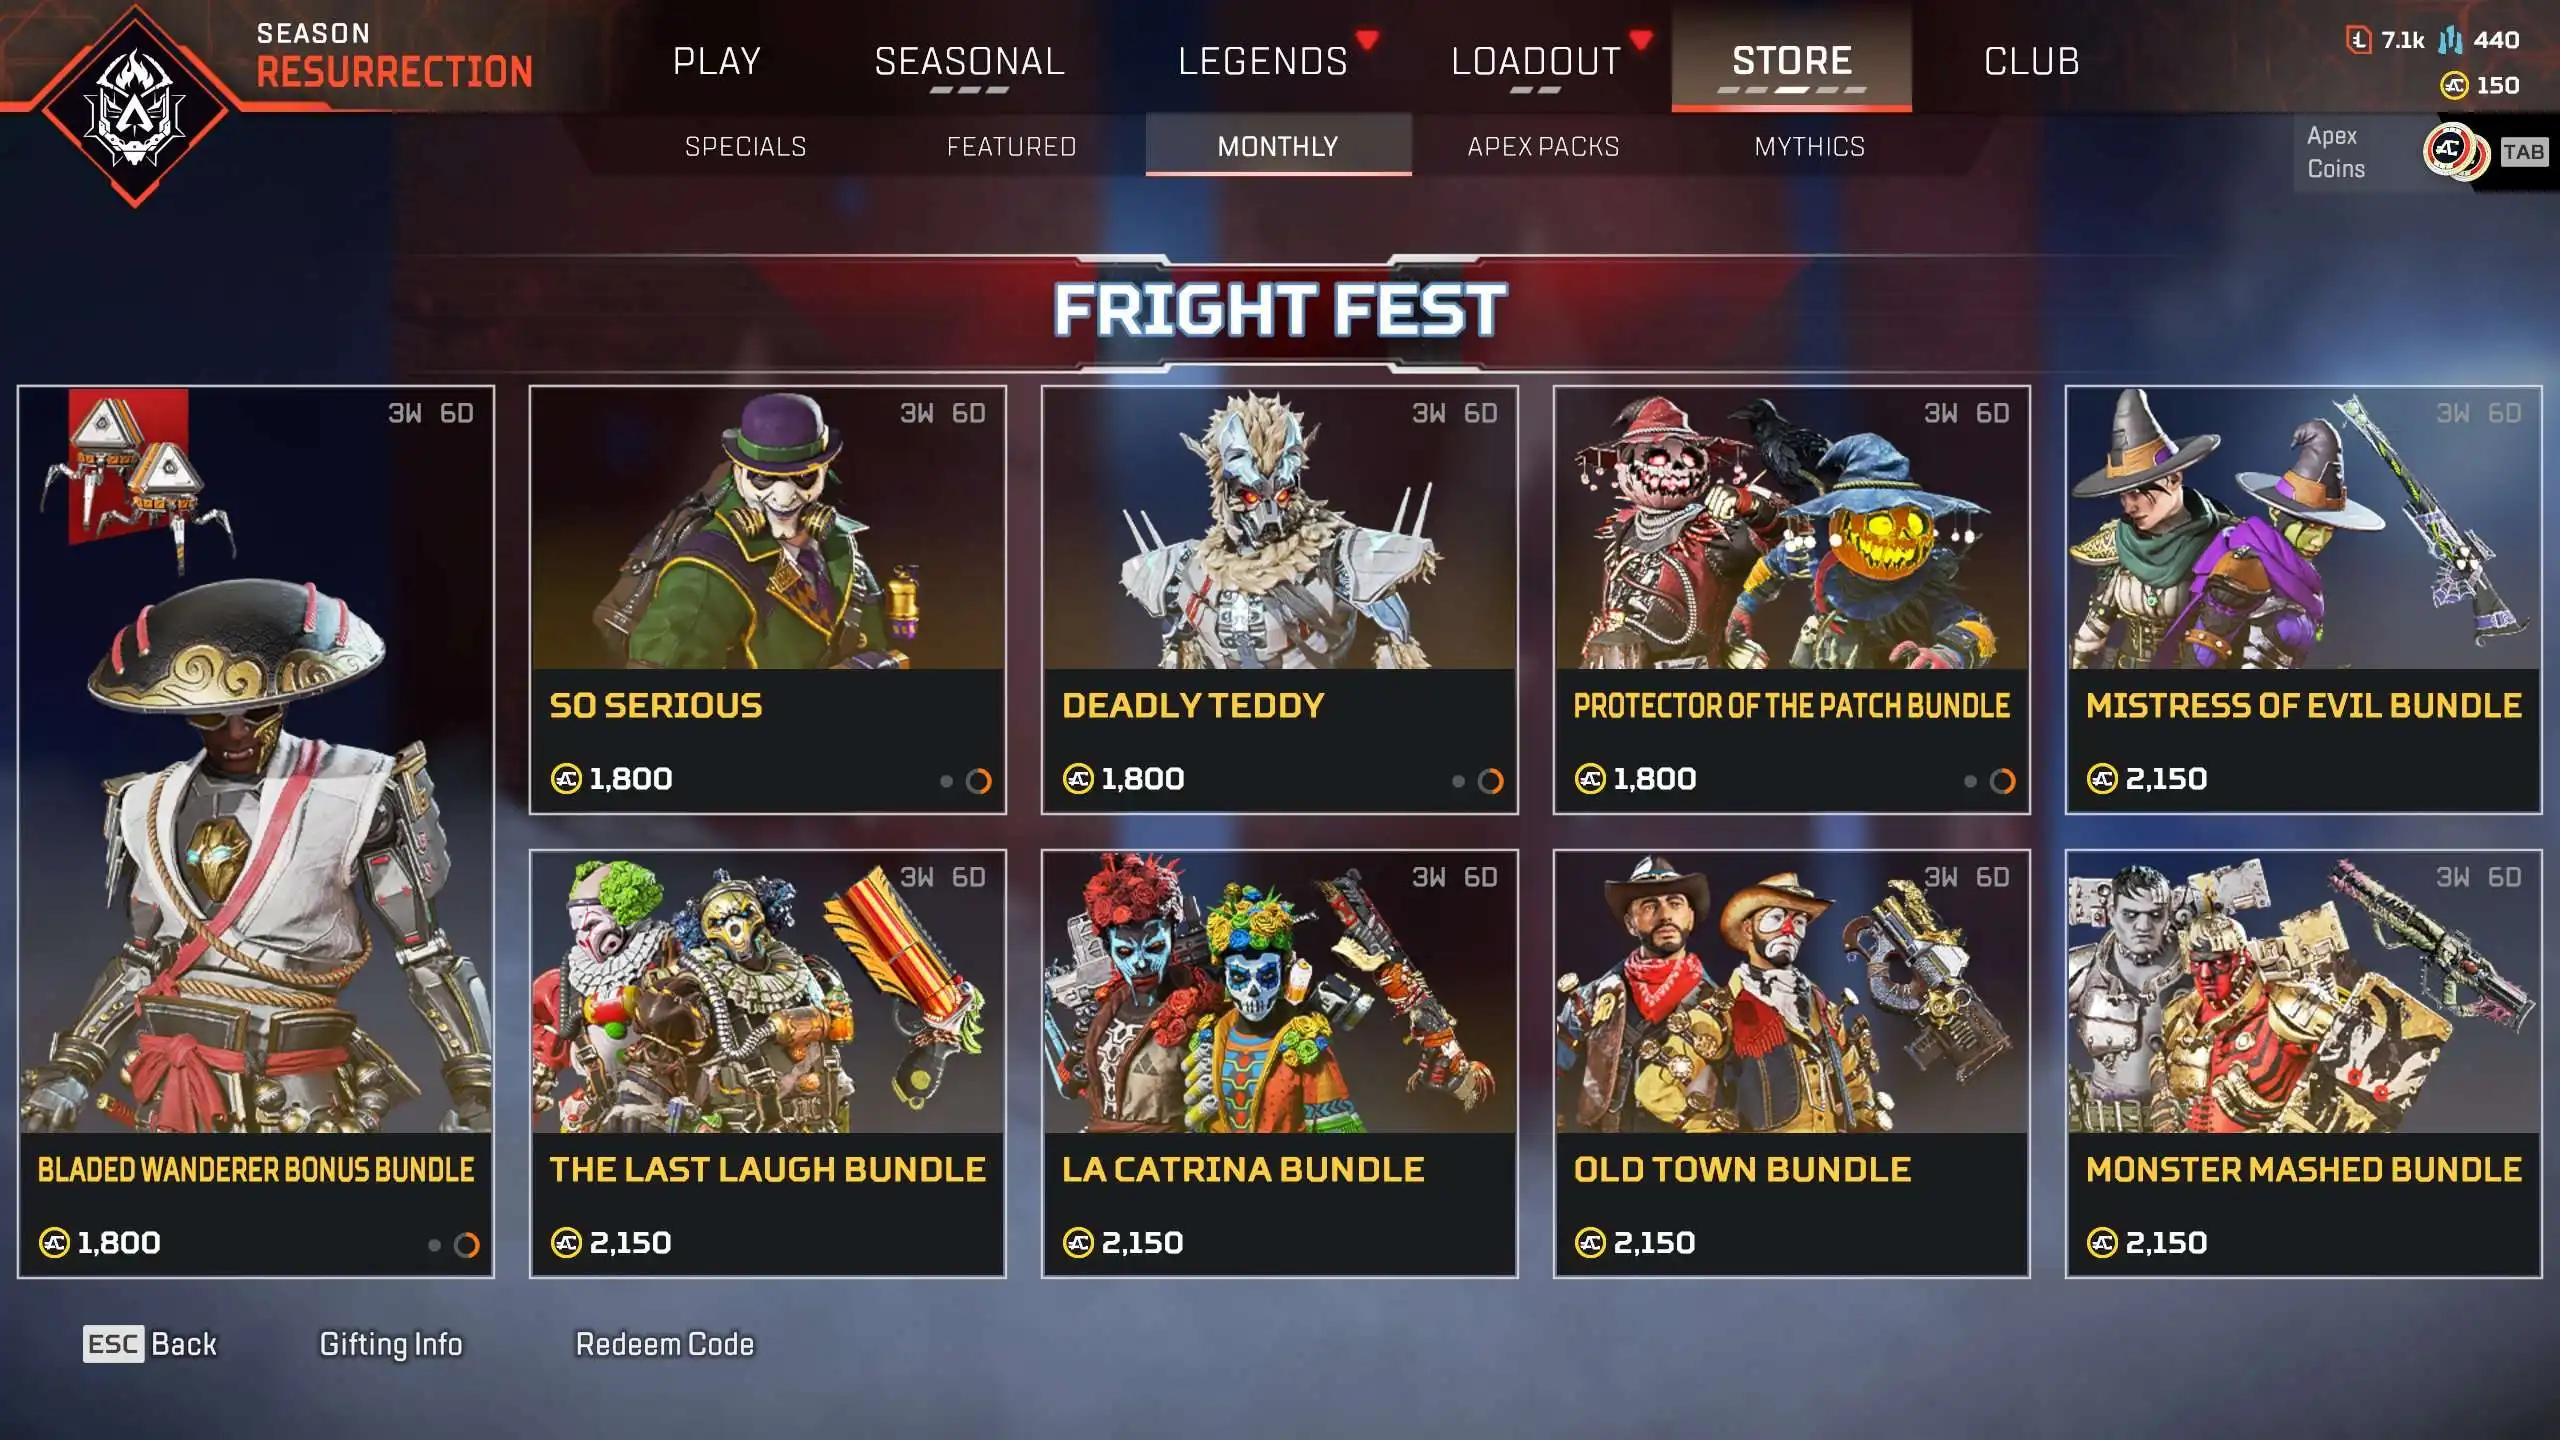Screen dimensions: 2560x1440
Task: Click the Season Resurrection emblem icon
Action: click(x=135, y=107)
